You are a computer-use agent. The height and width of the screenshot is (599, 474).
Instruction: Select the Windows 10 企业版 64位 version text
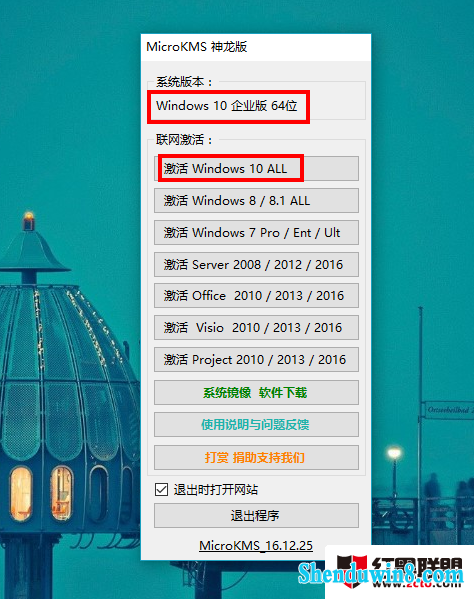(x=226, y=106)
